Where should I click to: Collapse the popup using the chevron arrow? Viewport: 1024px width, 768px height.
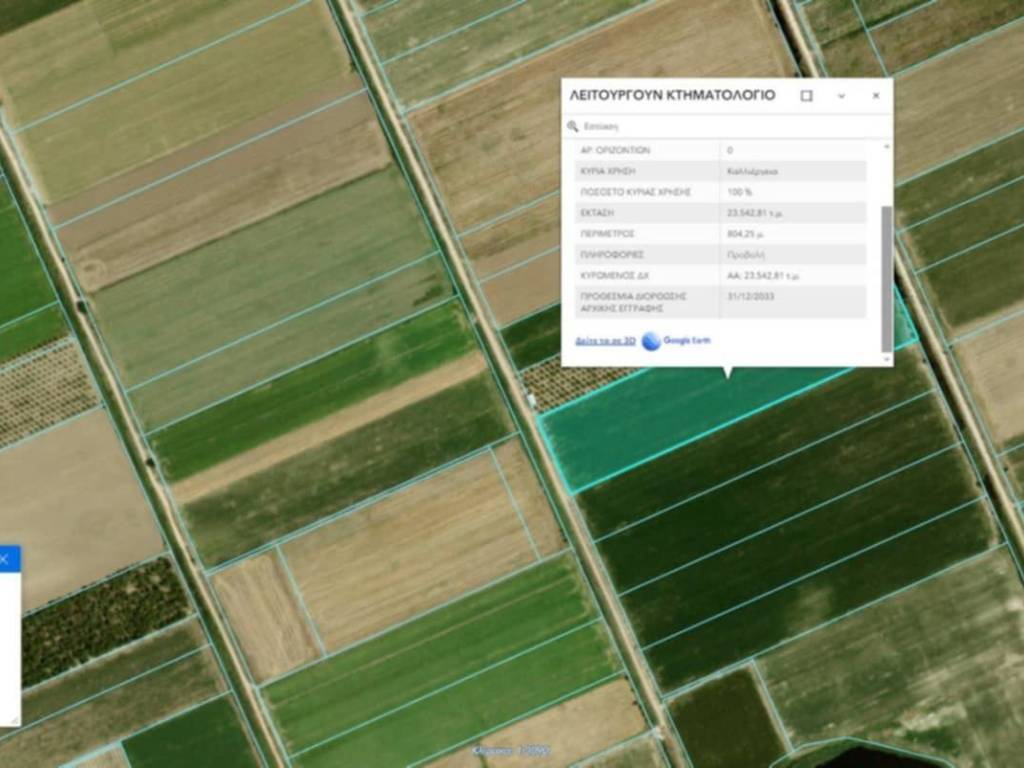tap(841, 96)
